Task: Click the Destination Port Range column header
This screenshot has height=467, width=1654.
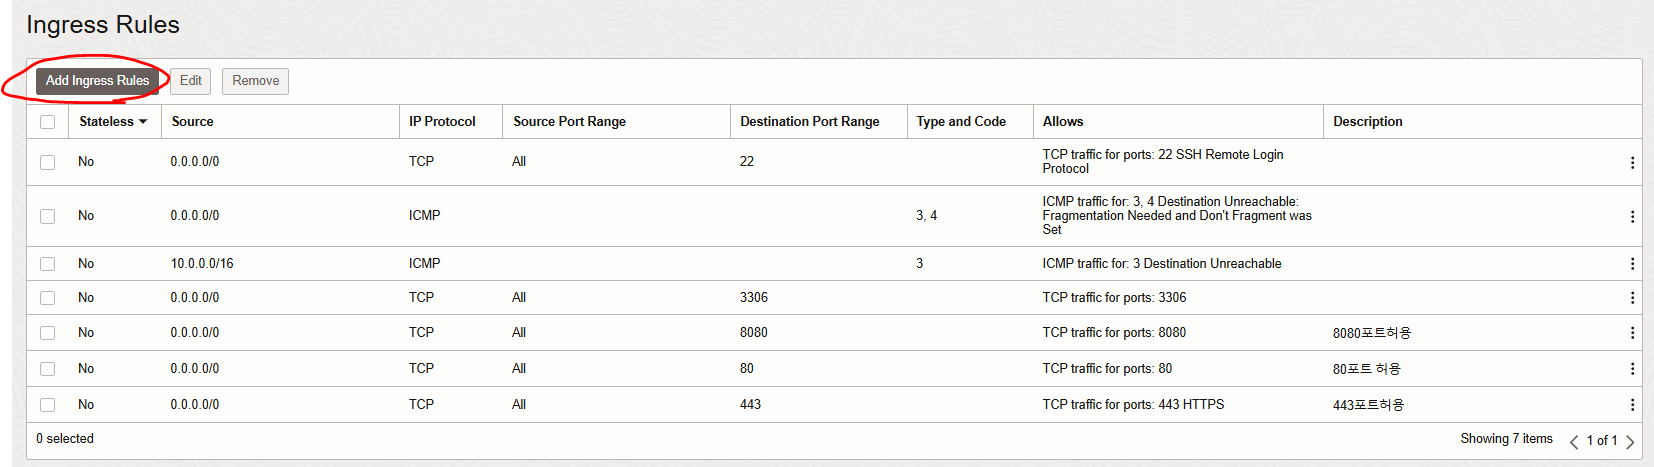Action: pos(809,122)
